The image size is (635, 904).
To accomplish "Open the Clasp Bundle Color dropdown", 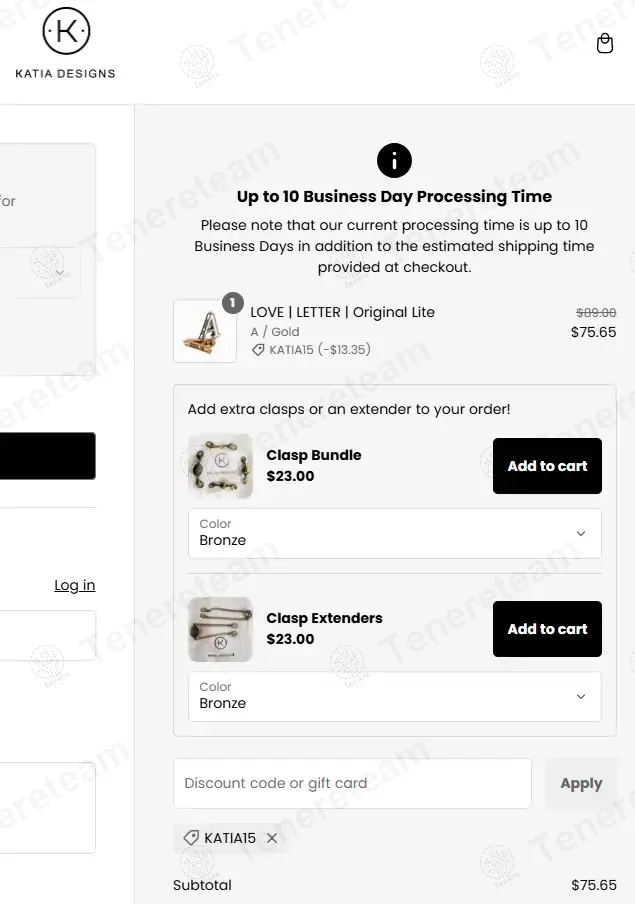I will (x=394, y=533).
